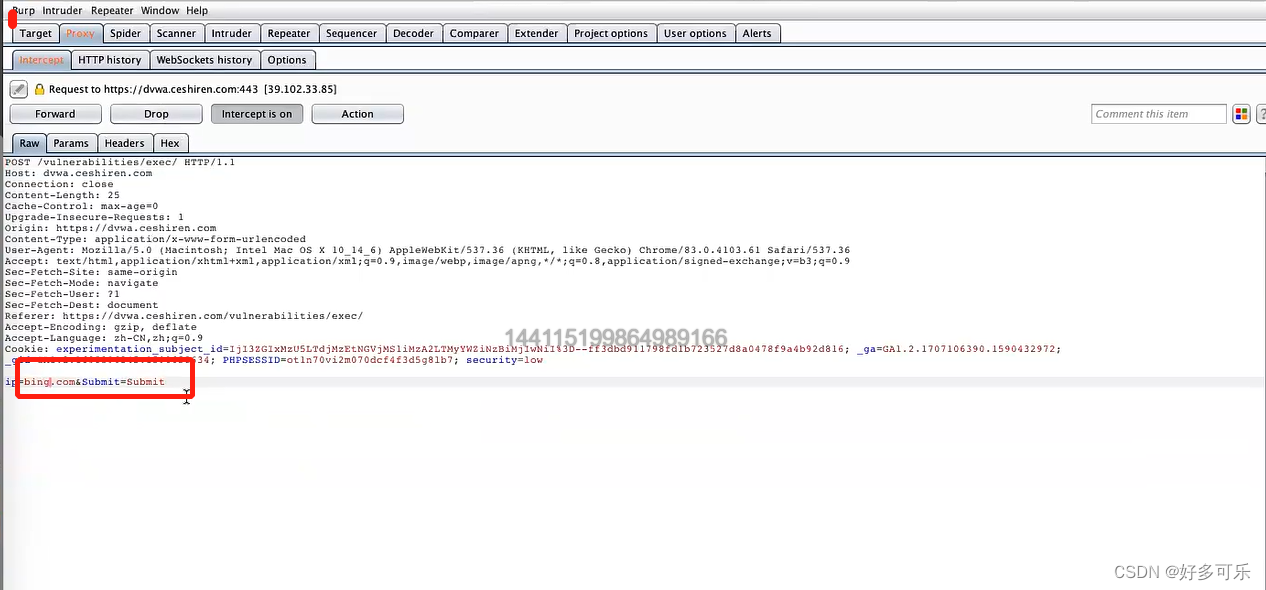1266x590 pixels.
Task: Switch to the Sequencer tab
Action: tap(352, 33)
